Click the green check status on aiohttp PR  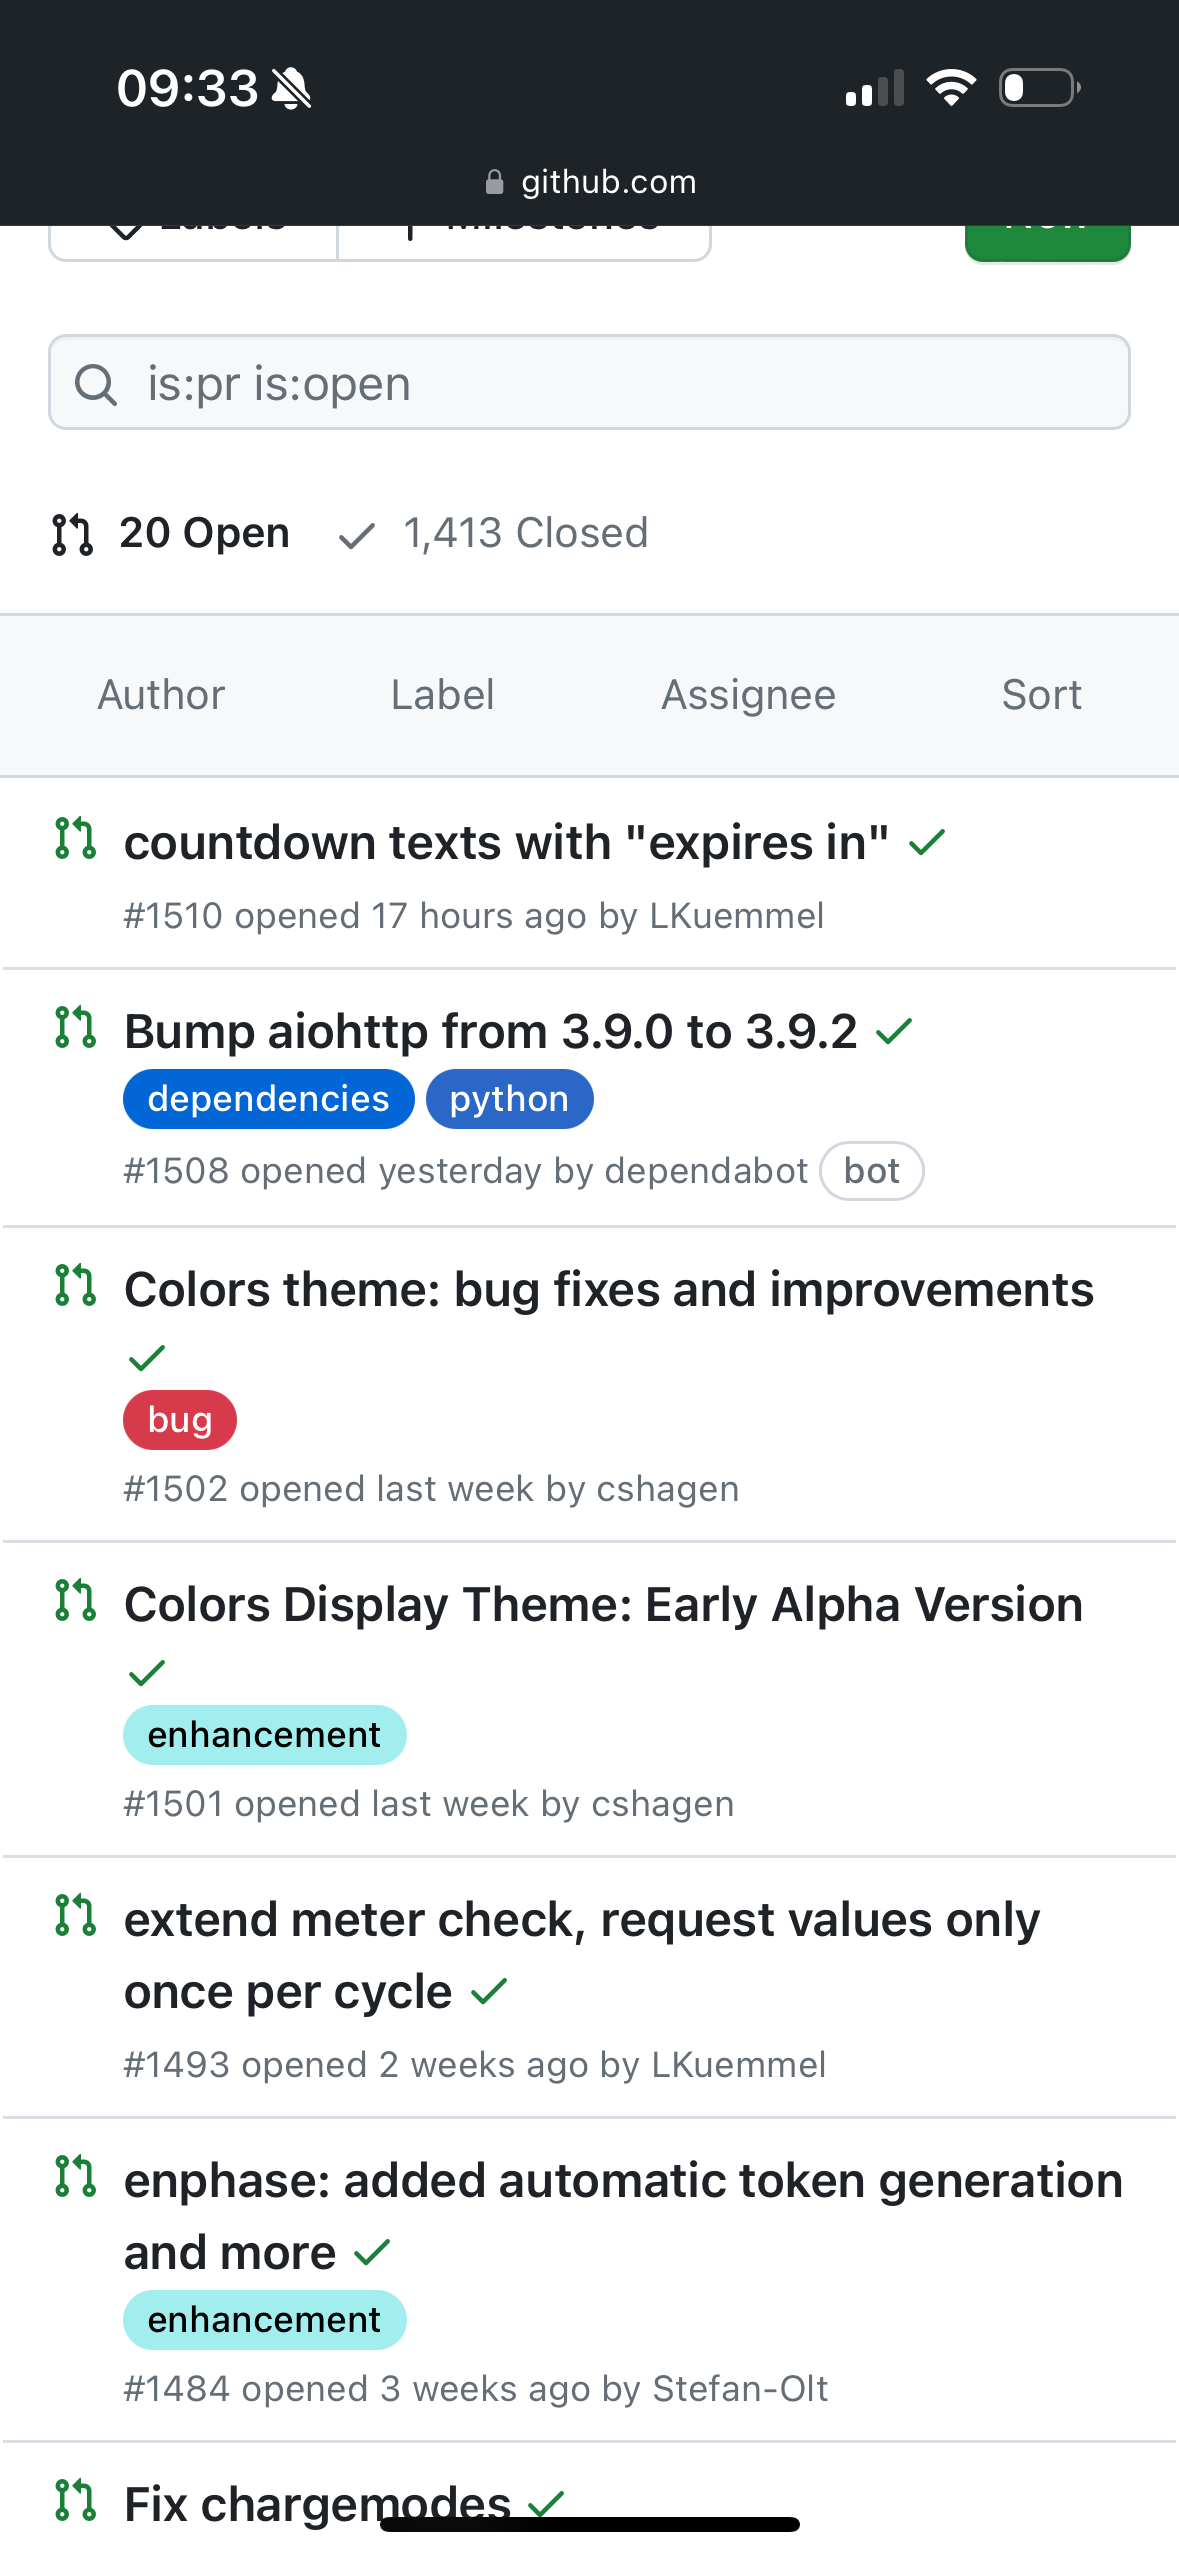894,1031
